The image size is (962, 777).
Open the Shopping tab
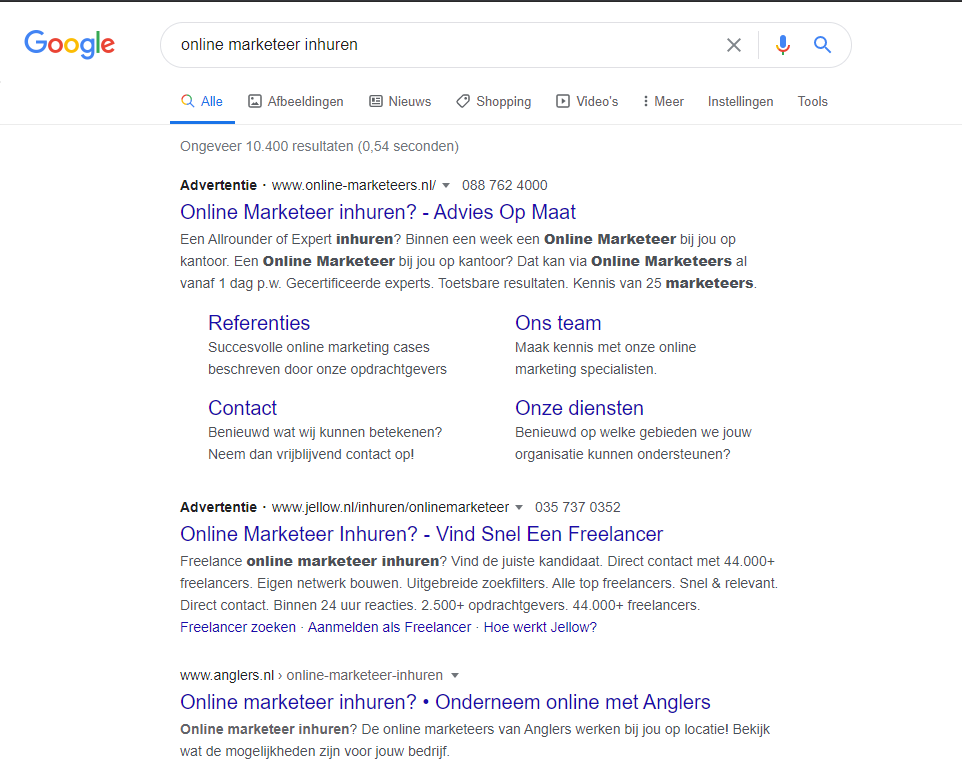click(x=494, y=101)
